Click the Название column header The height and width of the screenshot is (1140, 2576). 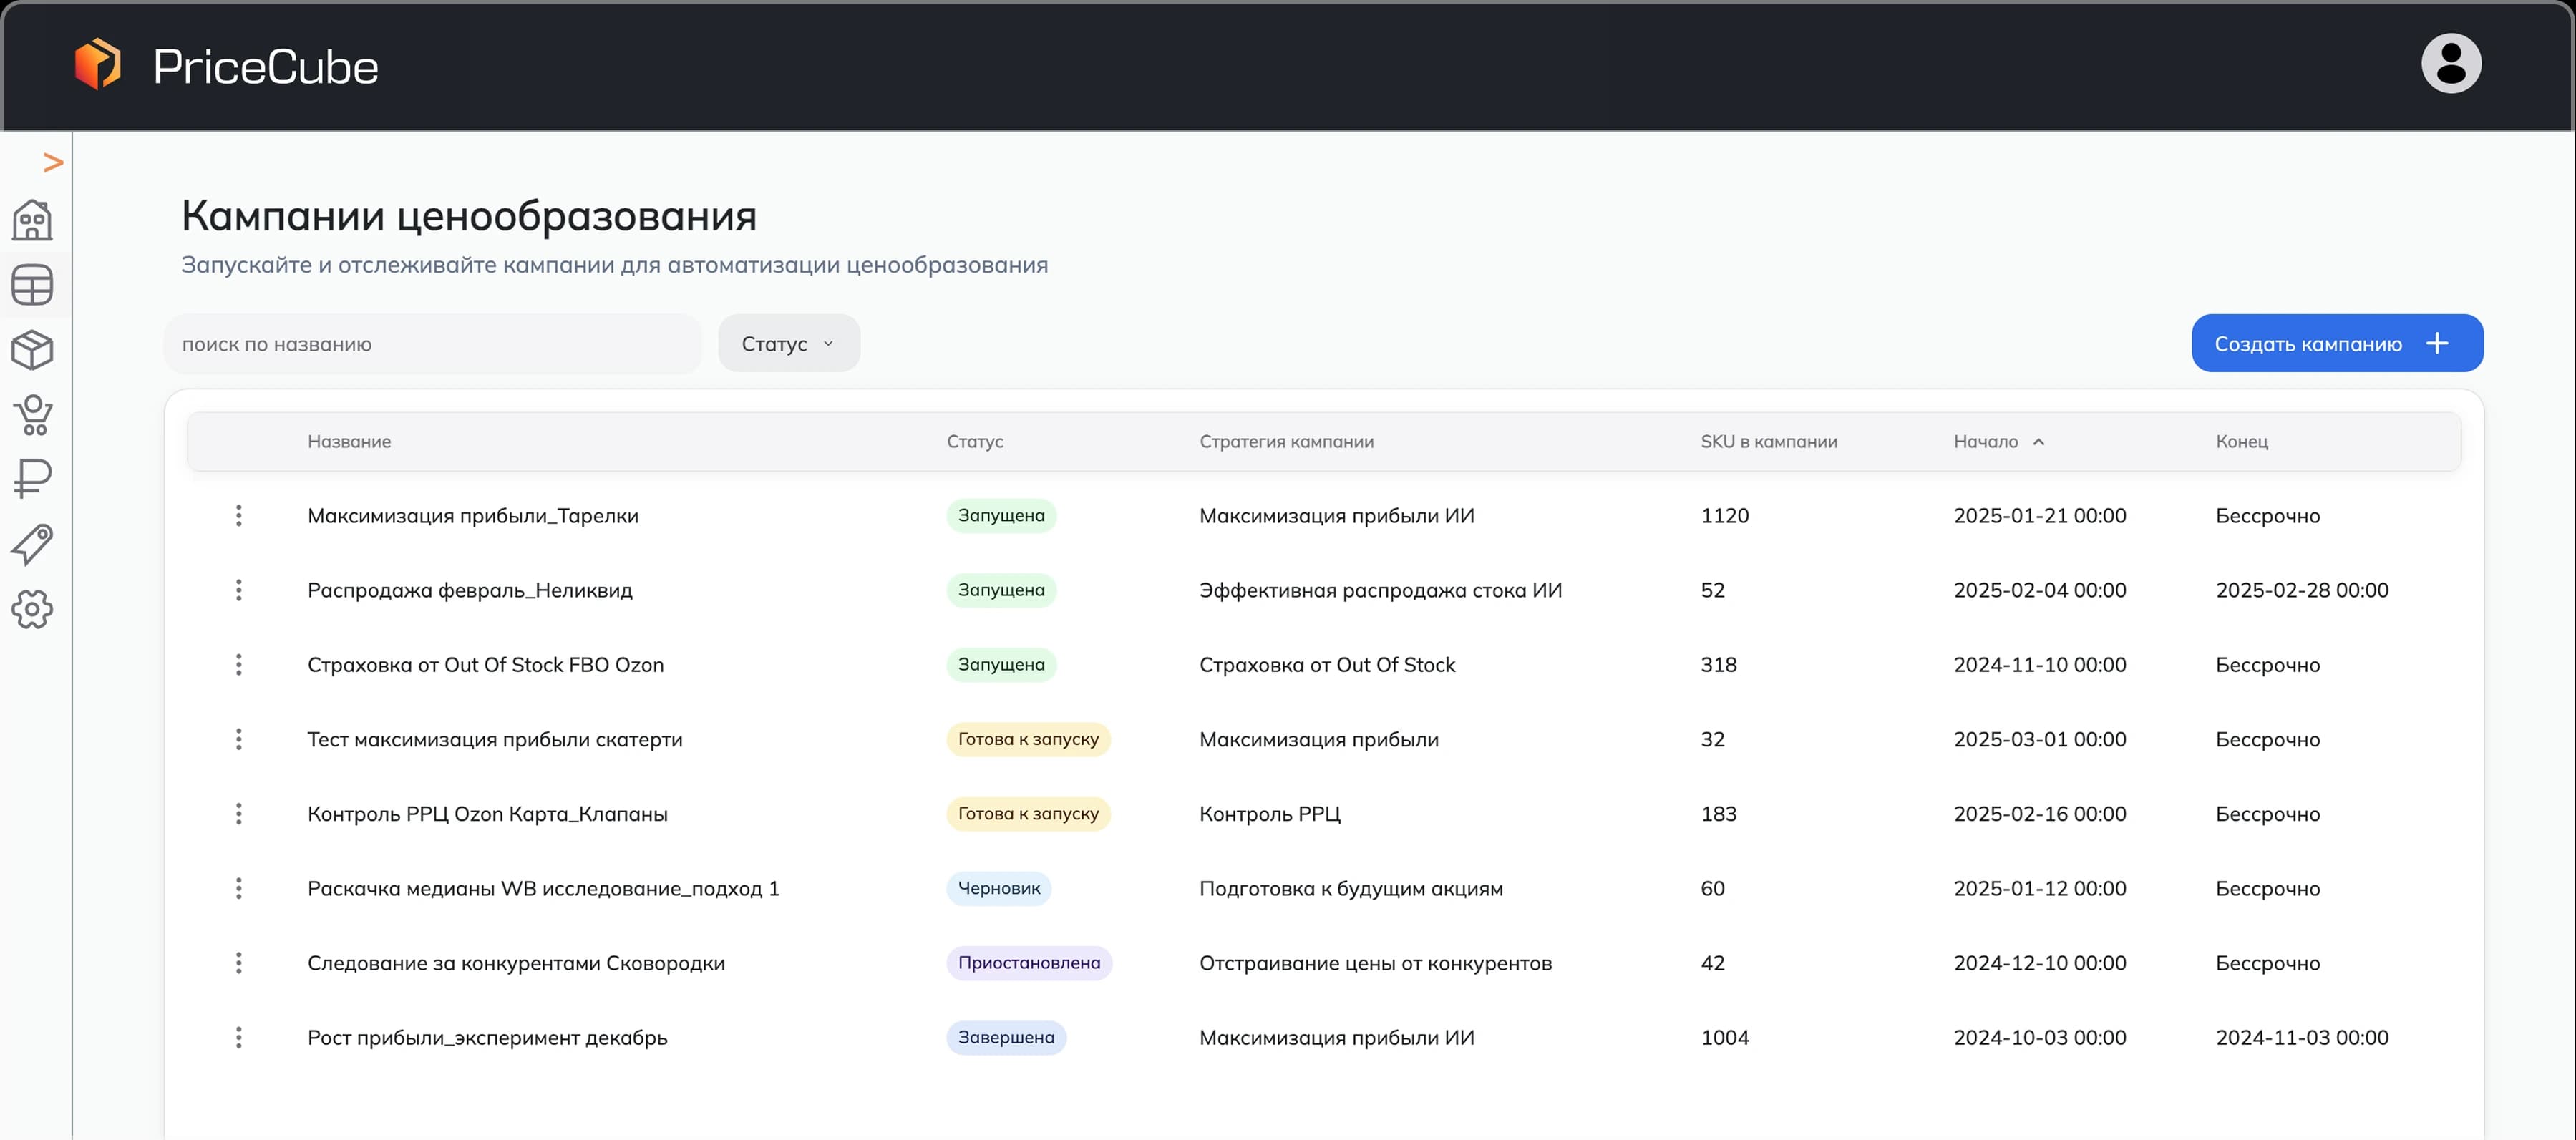349,442
